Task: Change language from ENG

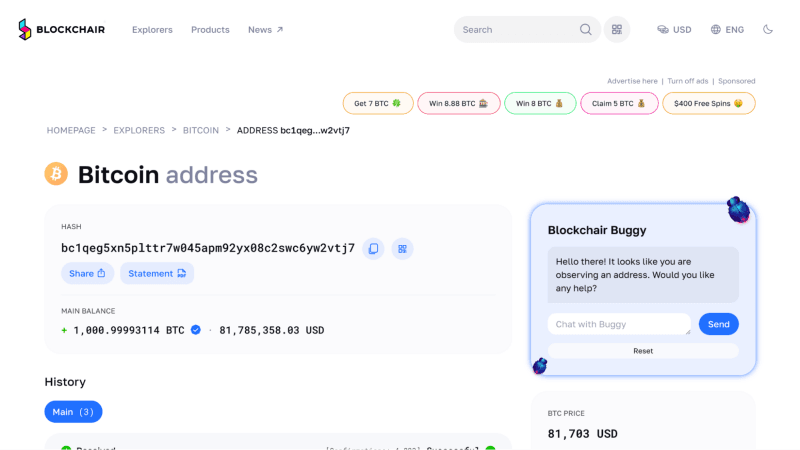Action: pos(727,30)
